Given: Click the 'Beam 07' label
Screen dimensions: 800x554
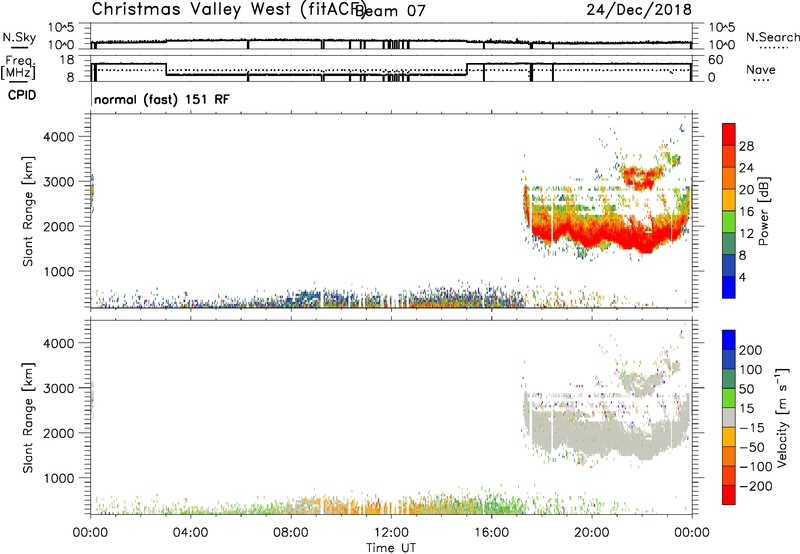Looking at the screenshot, I should tap(390, 11).
